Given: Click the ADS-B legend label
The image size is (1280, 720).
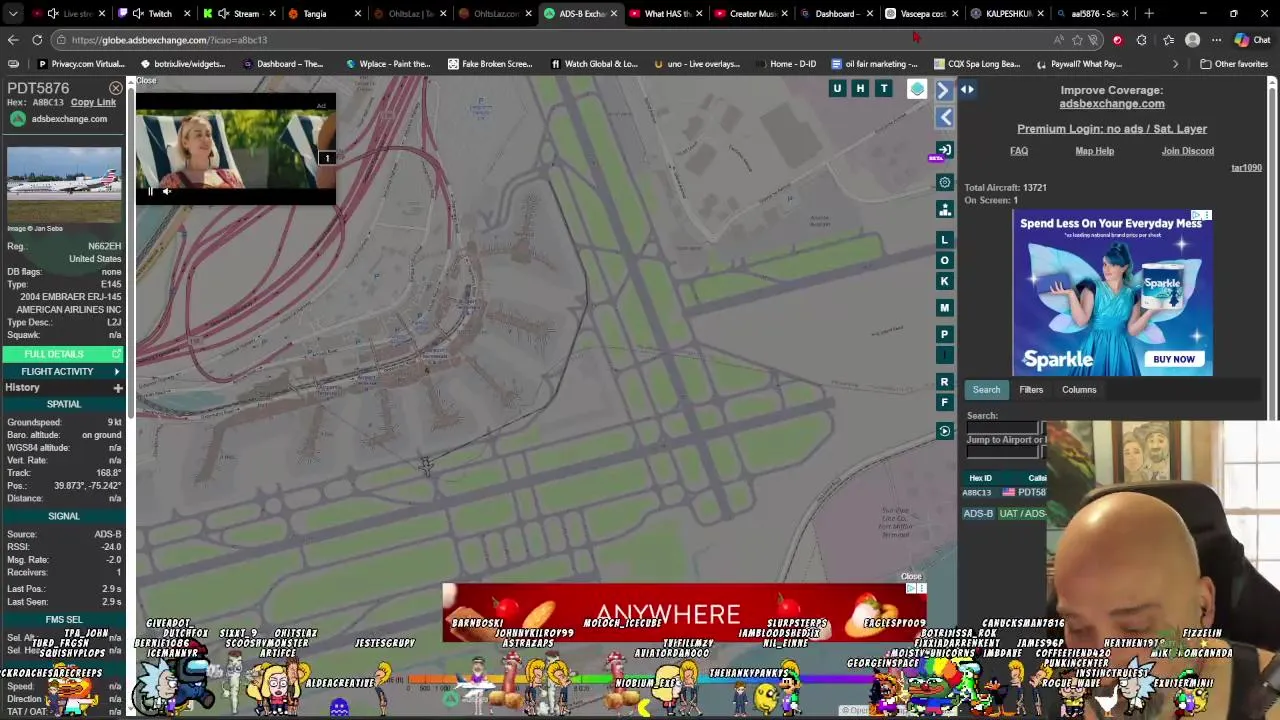Looking at the screenshot, I should pyautogui.click(x=978, y=514).
